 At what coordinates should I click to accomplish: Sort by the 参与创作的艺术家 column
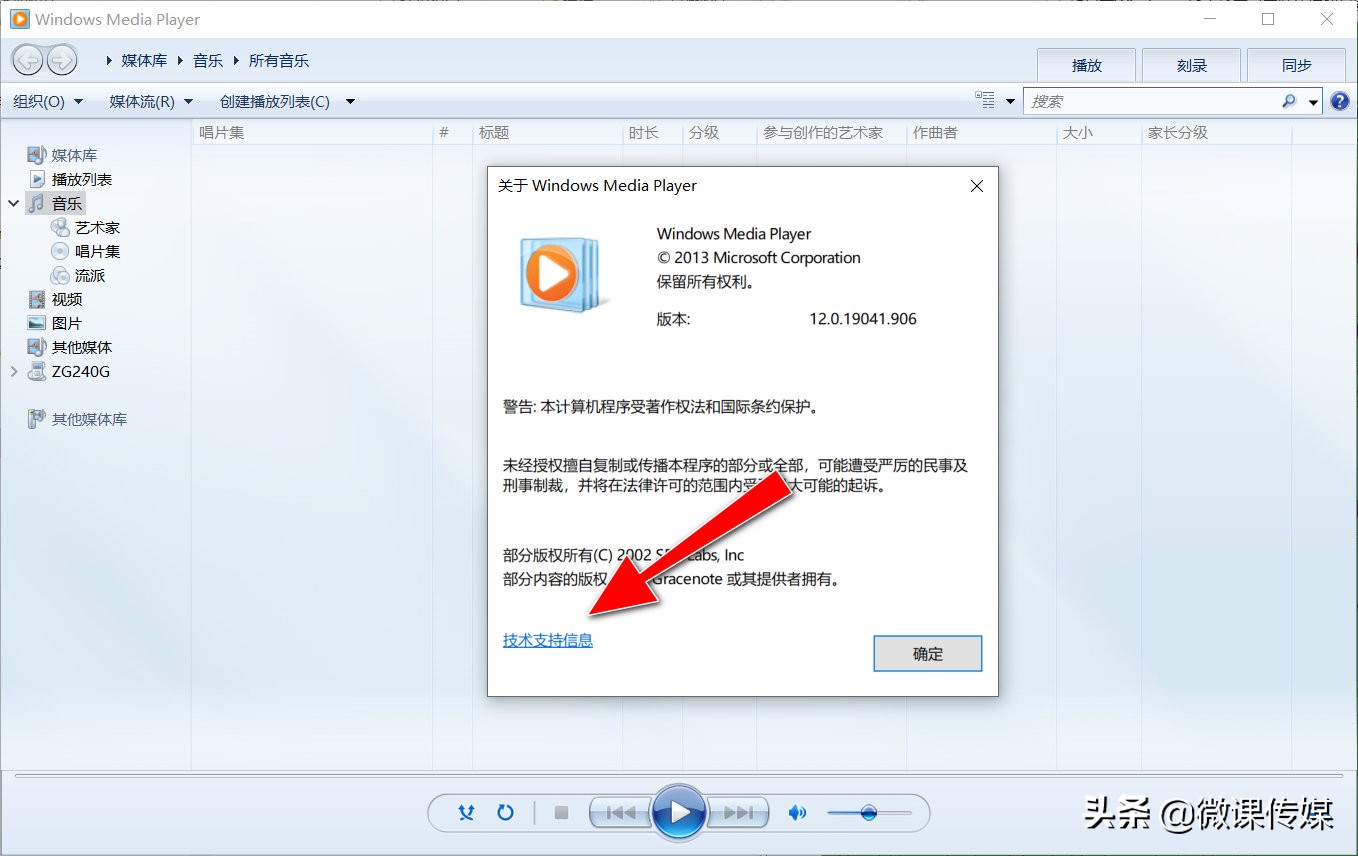coord(832,132)
